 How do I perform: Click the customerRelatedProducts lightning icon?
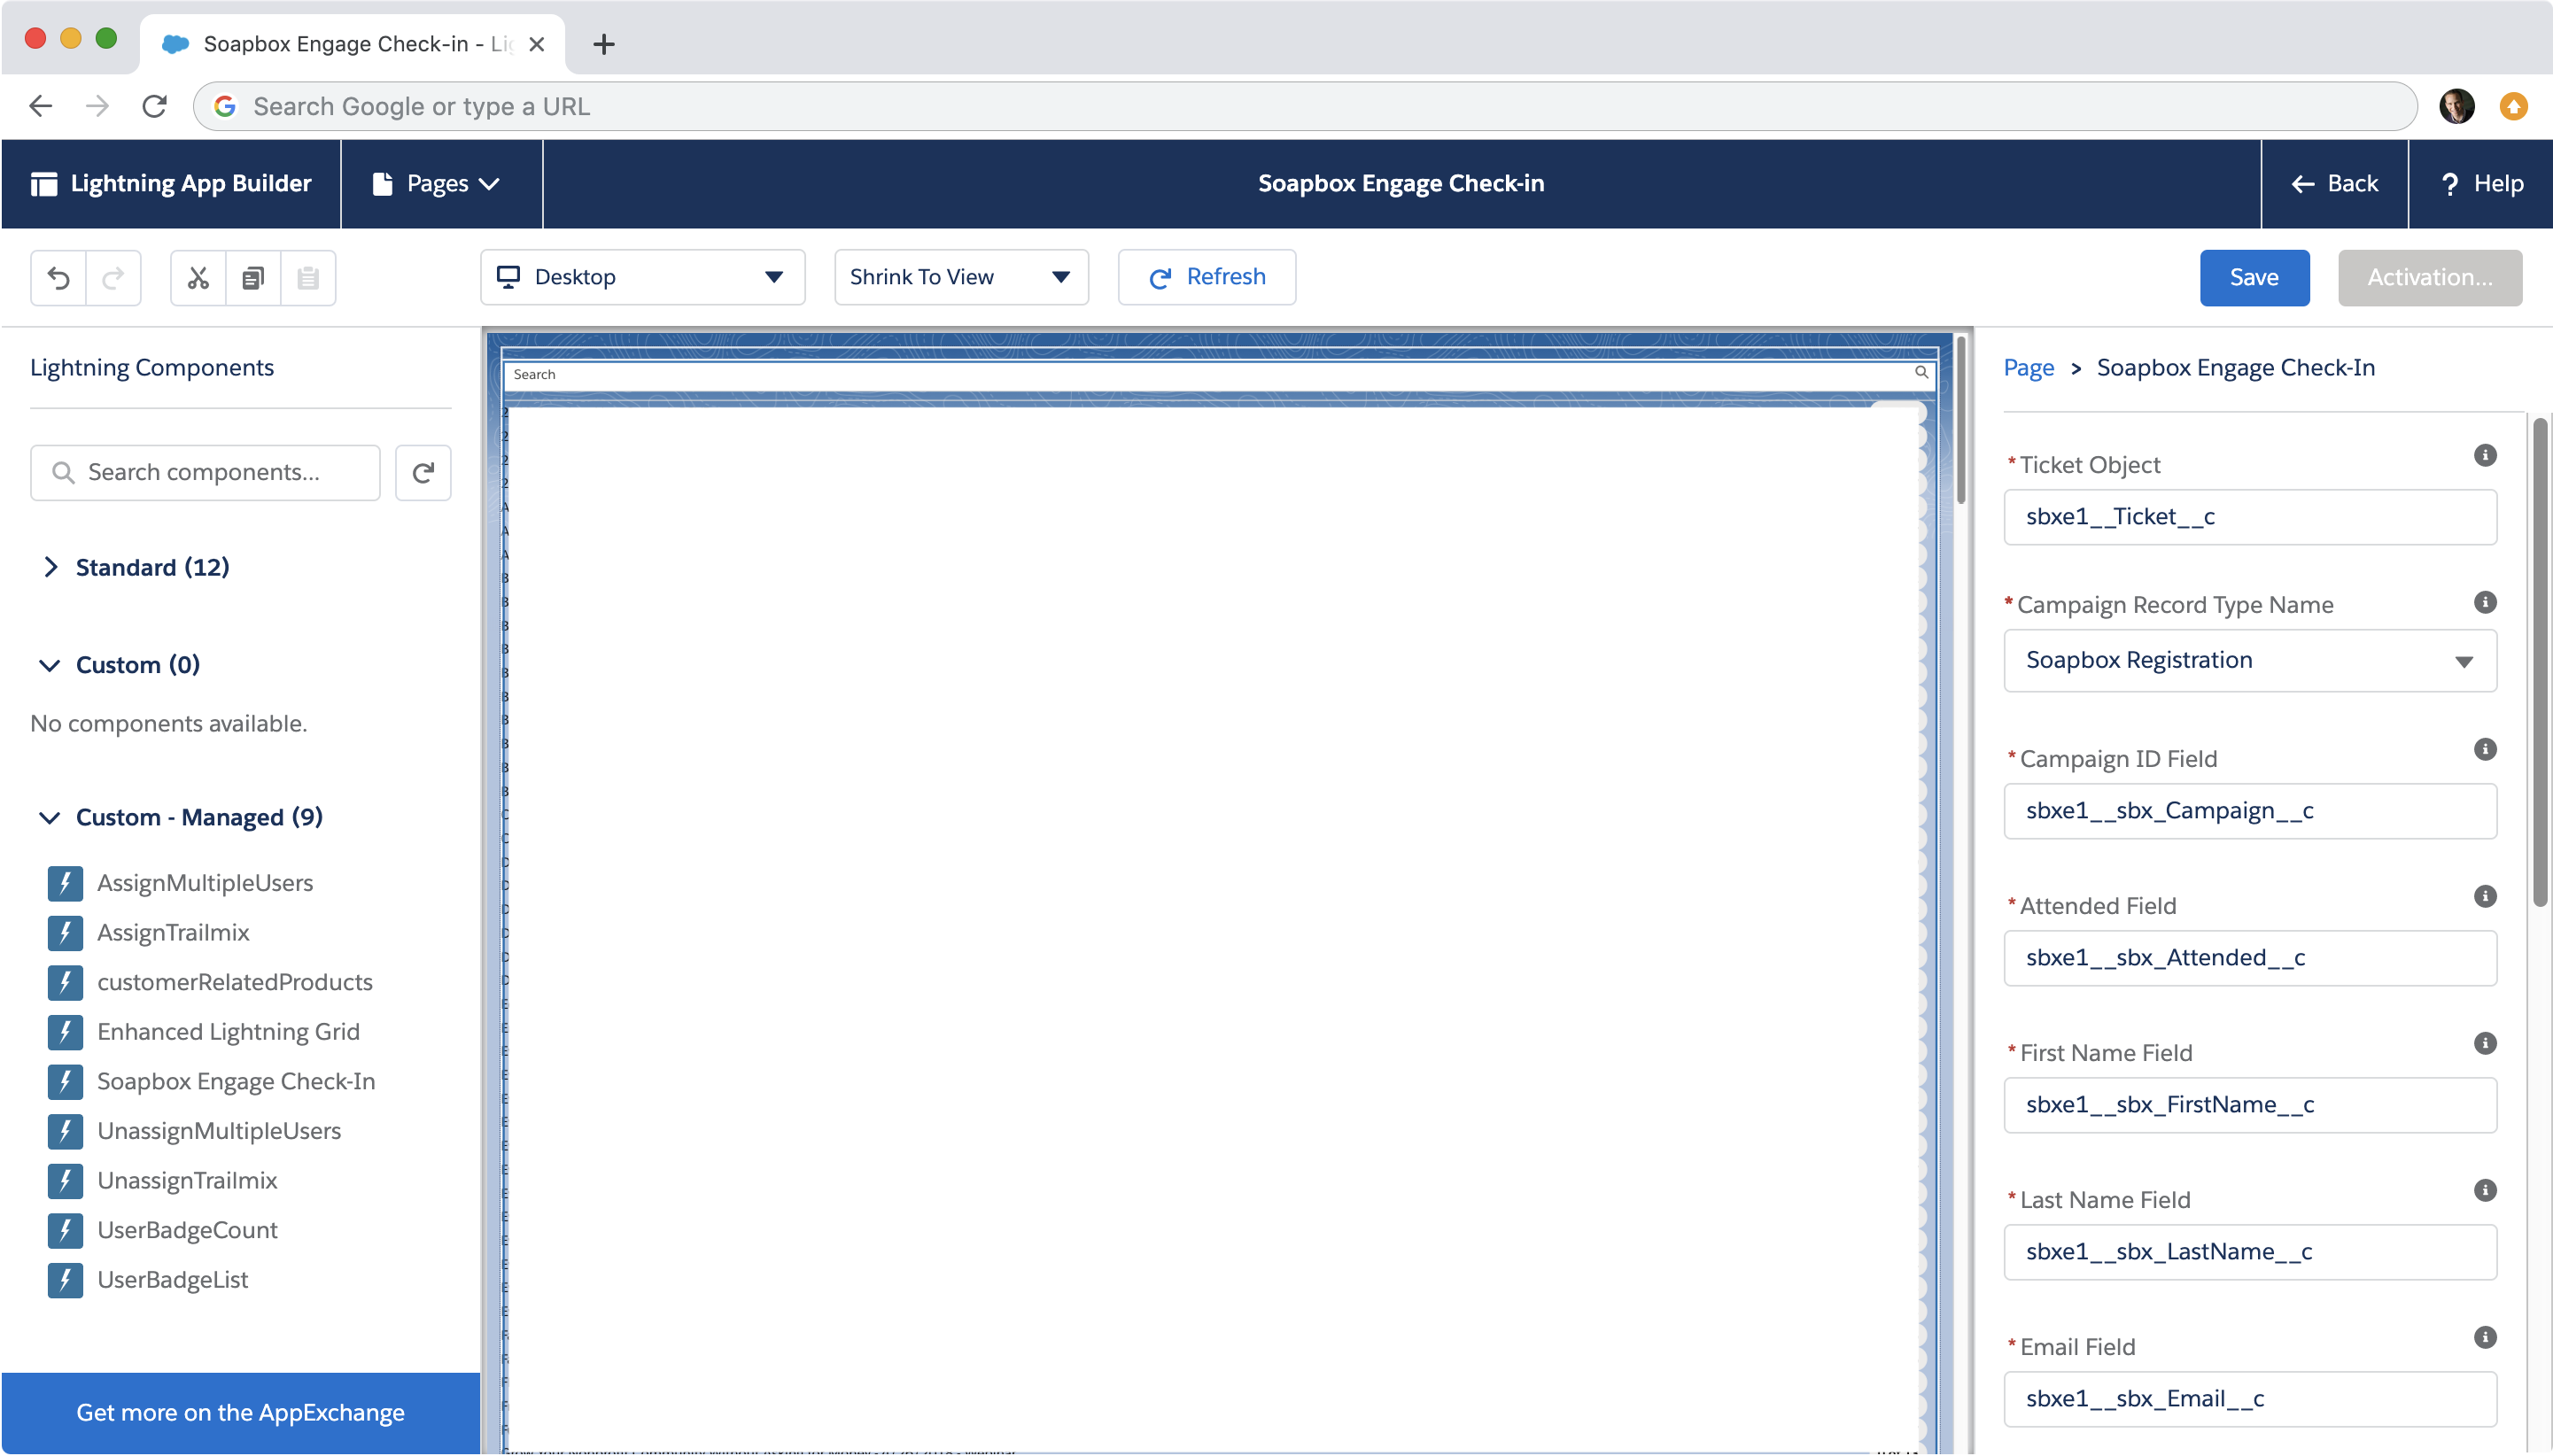65,982
